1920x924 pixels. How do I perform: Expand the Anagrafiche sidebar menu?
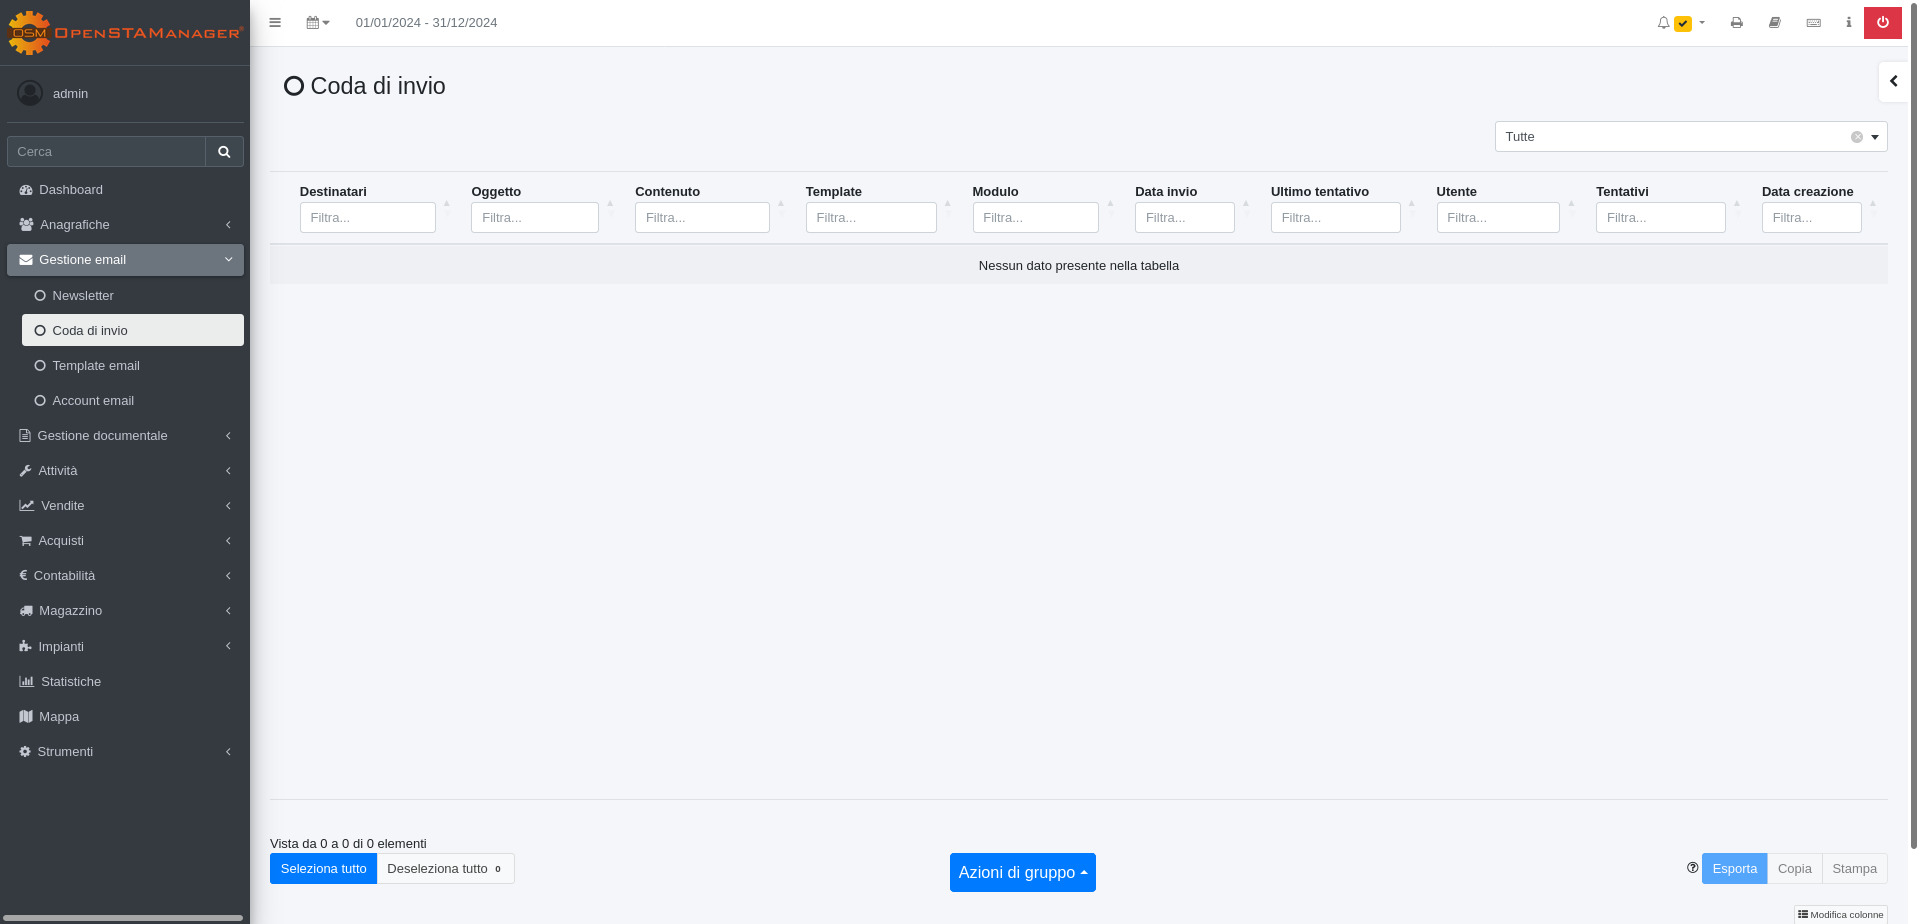pos(125,225)
